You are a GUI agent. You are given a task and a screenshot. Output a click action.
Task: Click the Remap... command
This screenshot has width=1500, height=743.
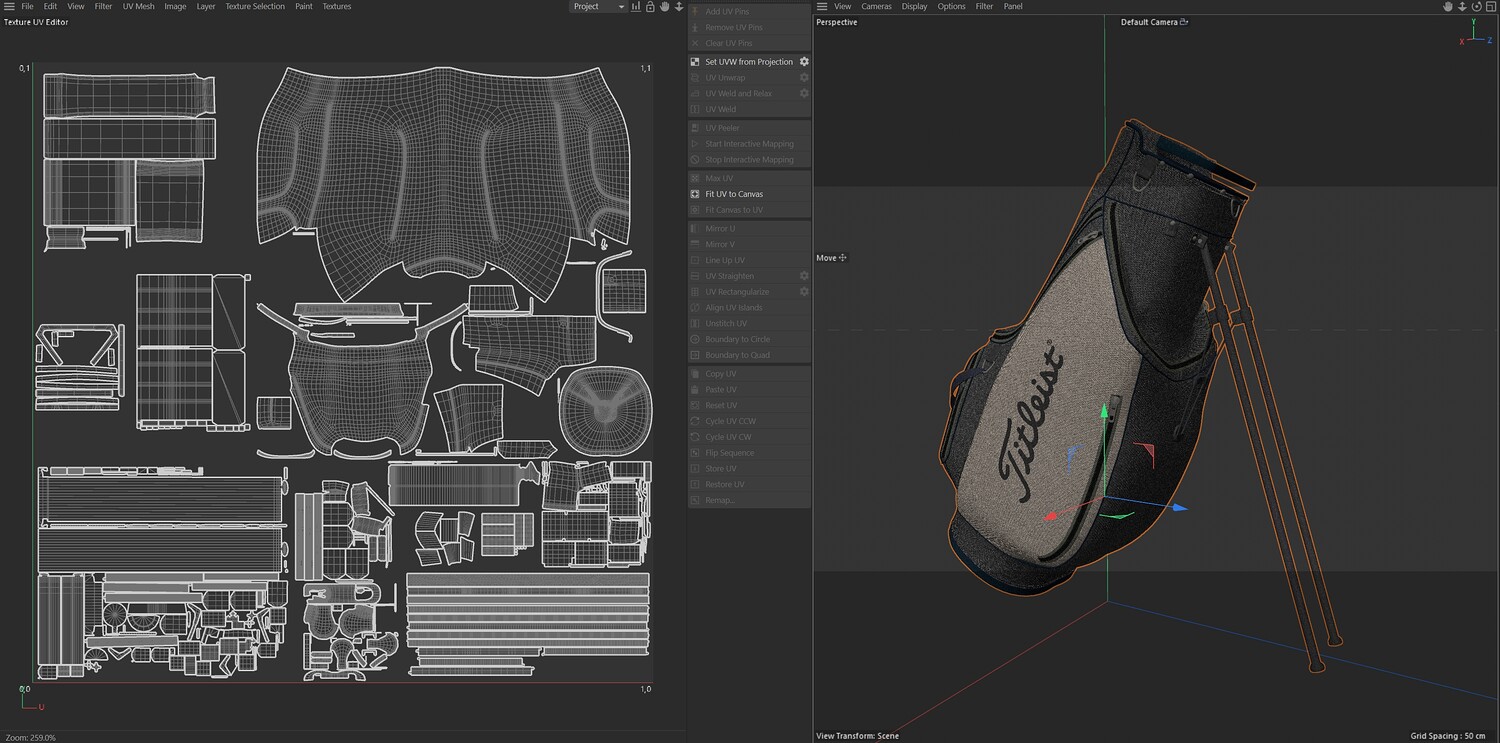coord(750,500)
